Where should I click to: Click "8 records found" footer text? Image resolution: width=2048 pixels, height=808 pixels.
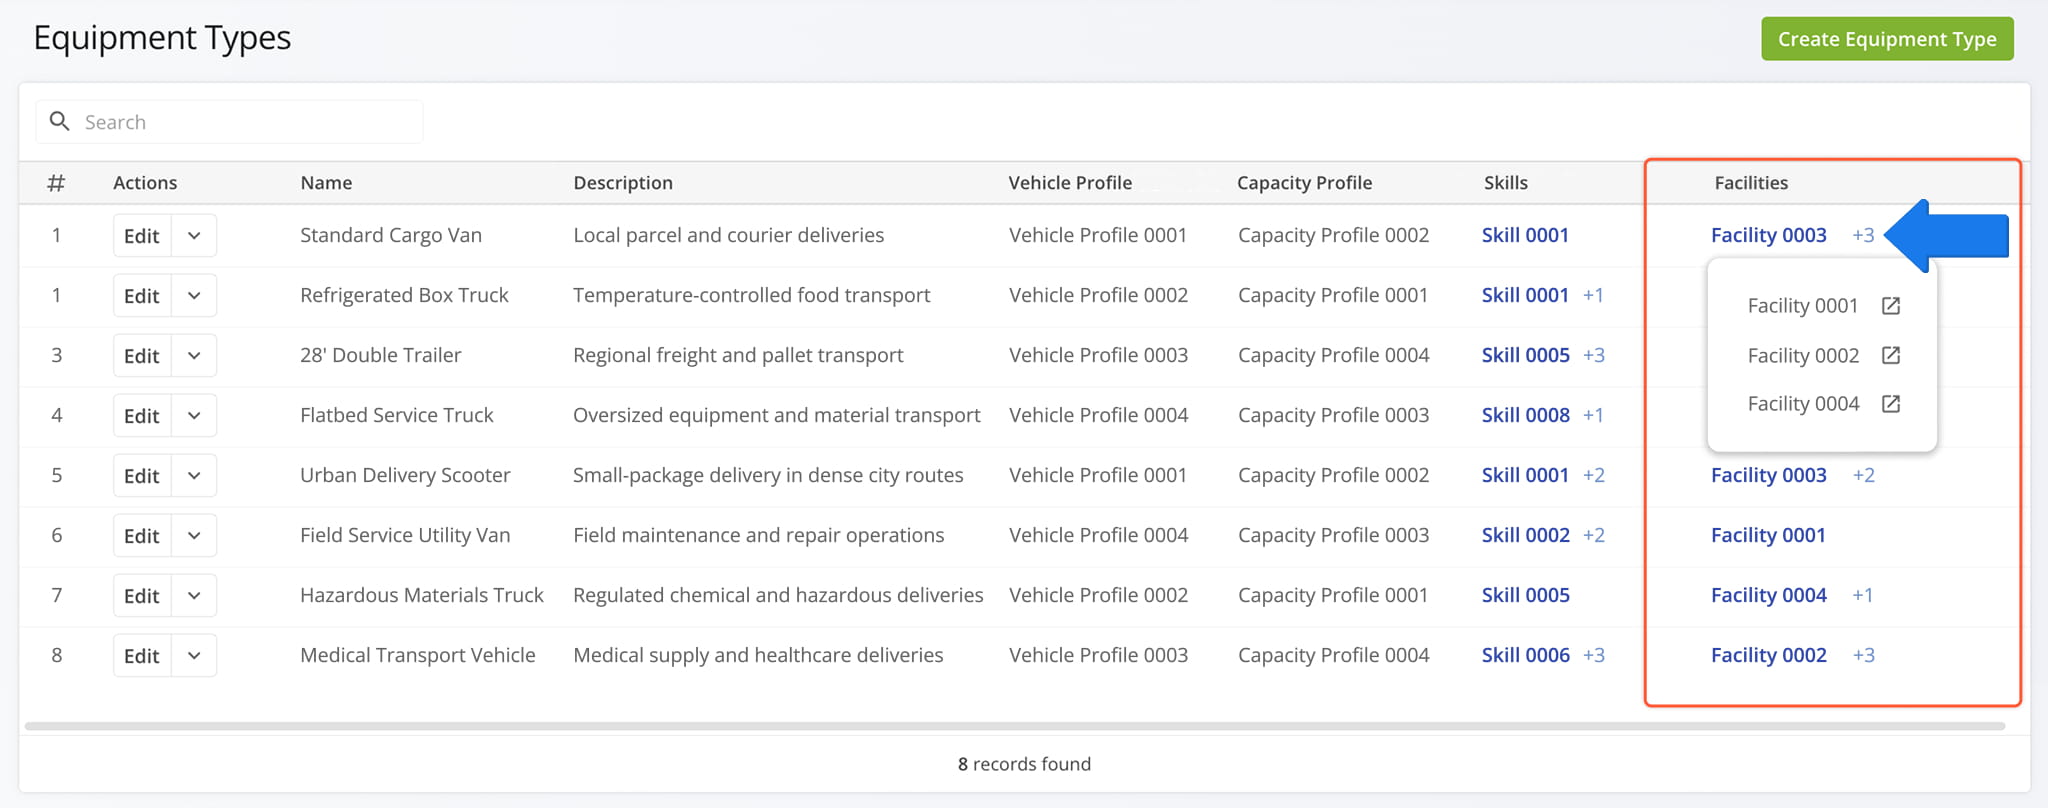tap(1024, 764)
